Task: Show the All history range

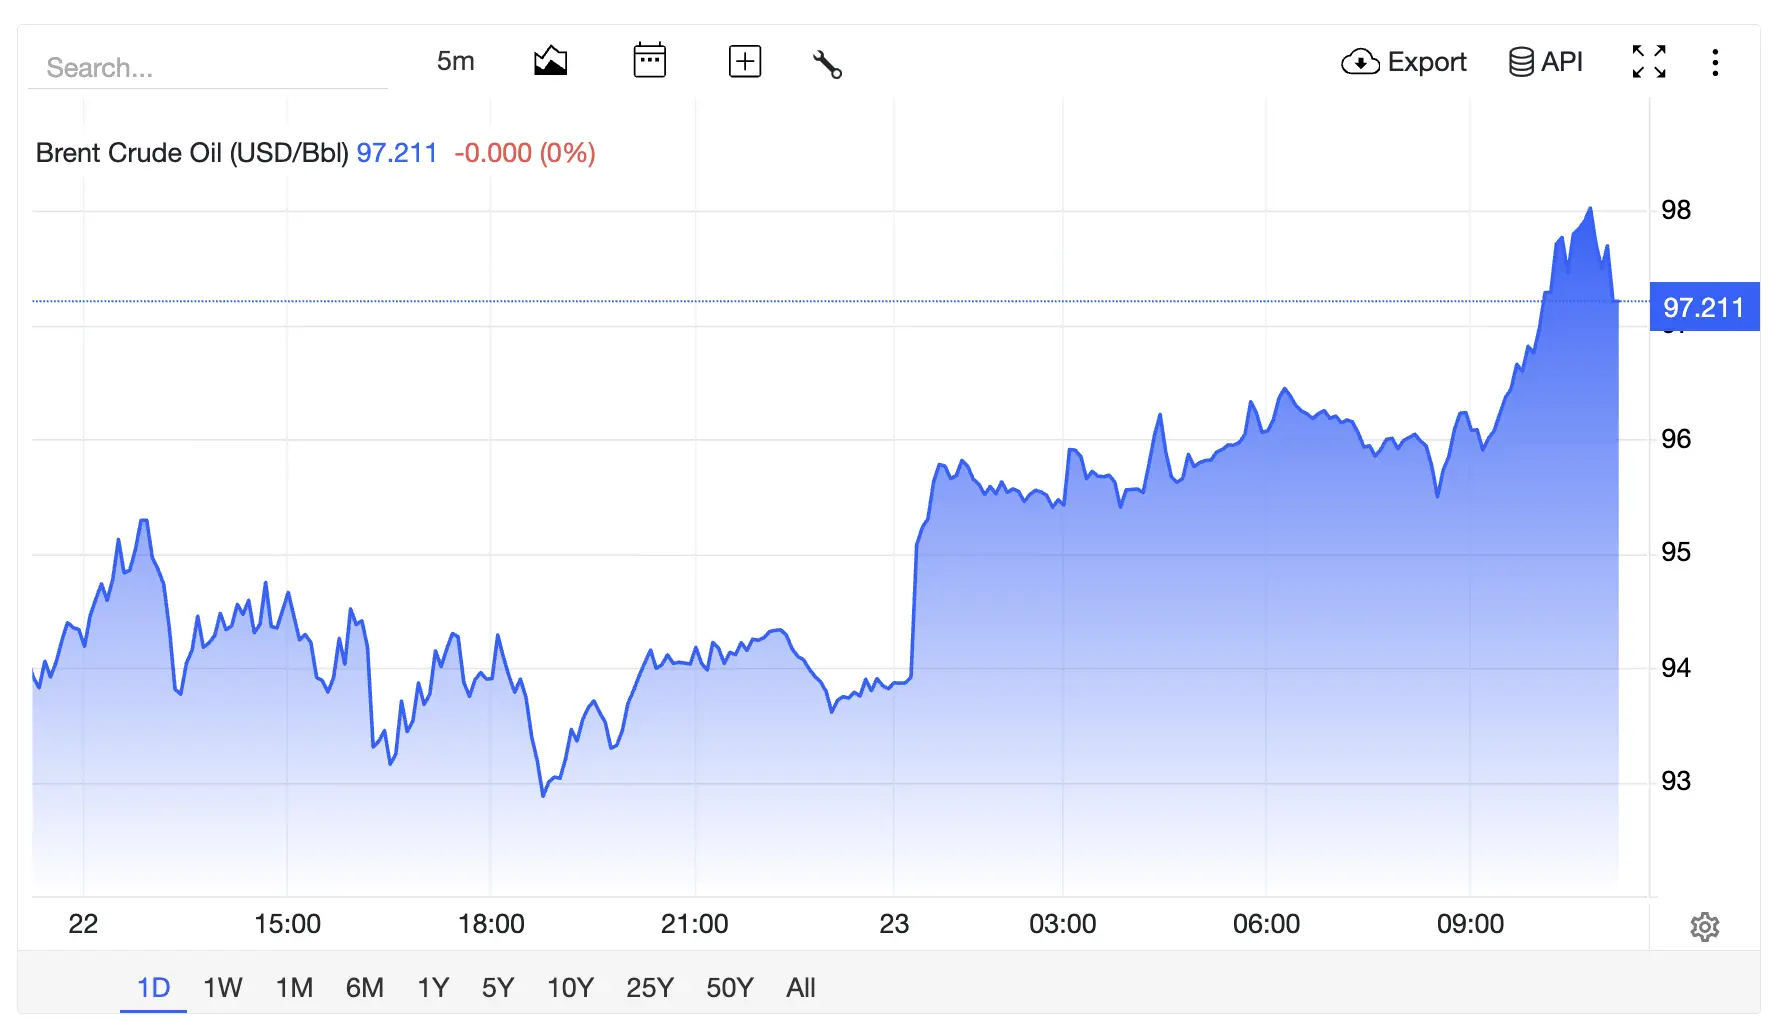Action: [801, 988]
